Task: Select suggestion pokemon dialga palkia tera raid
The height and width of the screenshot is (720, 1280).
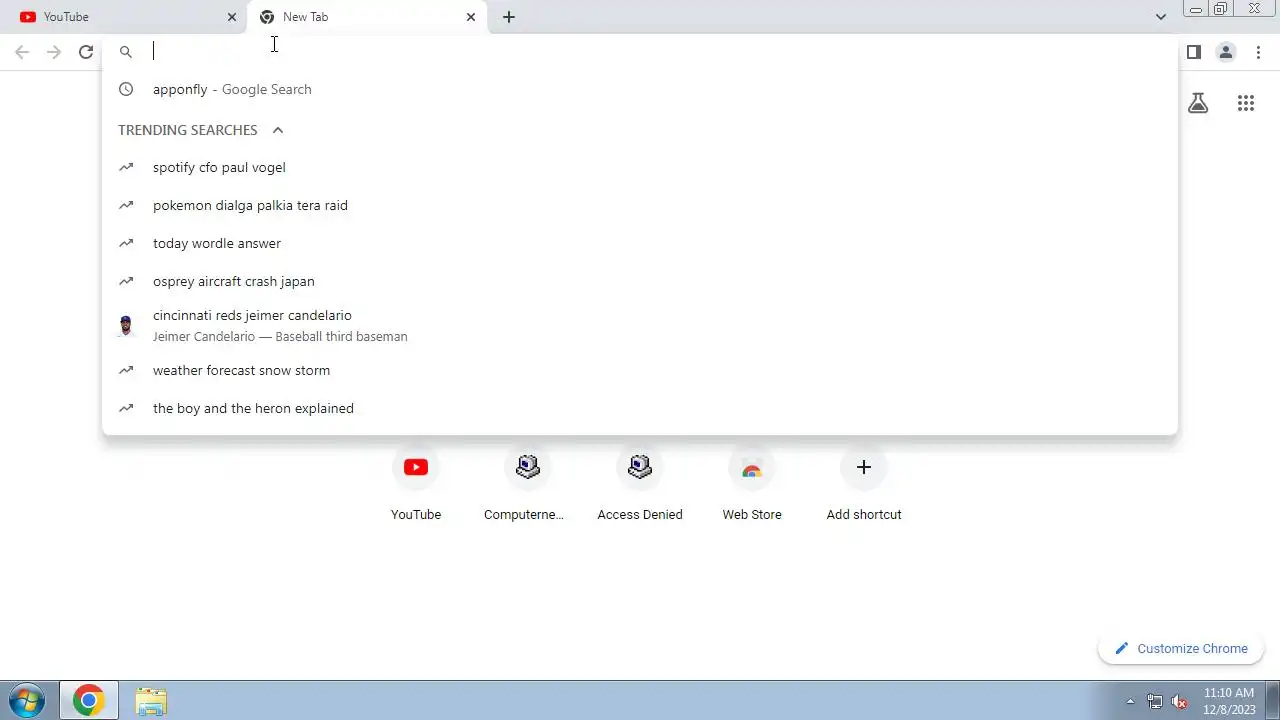Action: click(x=640, y=205)
